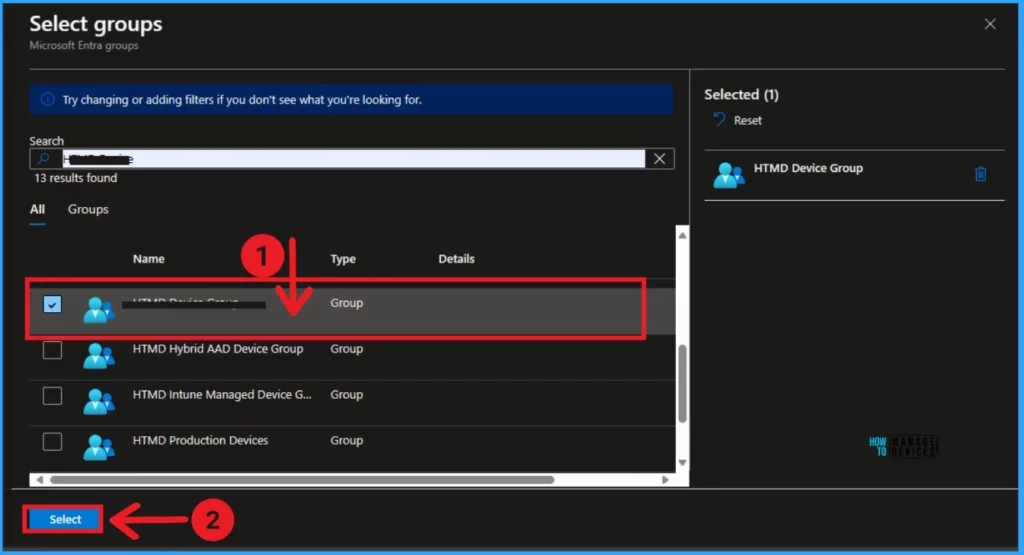Check HTMD Production Devices checkbox
1024x555 pixels.
tap(52, 441)
